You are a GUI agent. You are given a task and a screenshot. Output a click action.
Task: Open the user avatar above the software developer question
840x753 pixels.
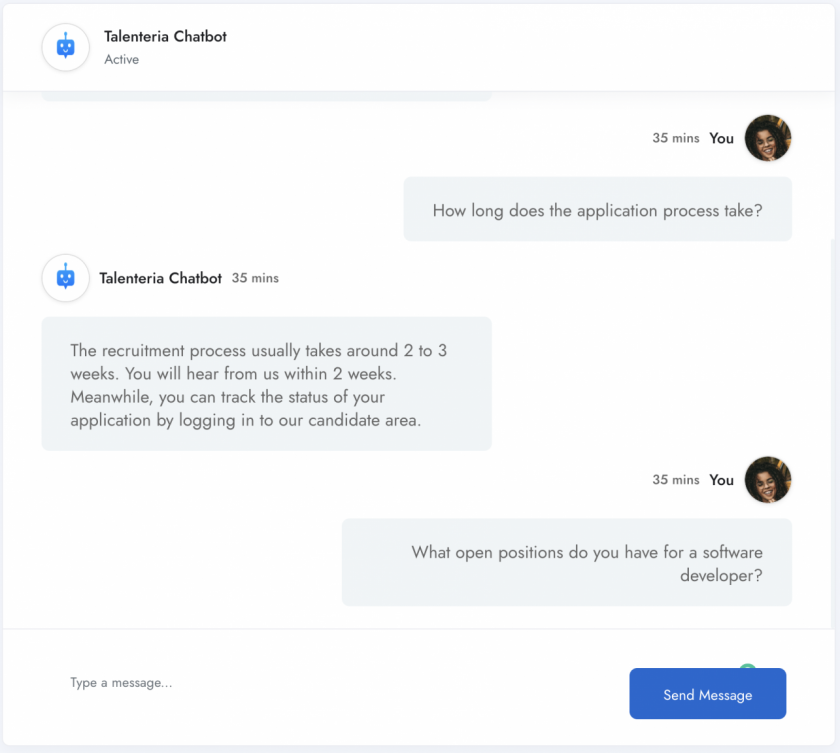(x=768, y=479)
